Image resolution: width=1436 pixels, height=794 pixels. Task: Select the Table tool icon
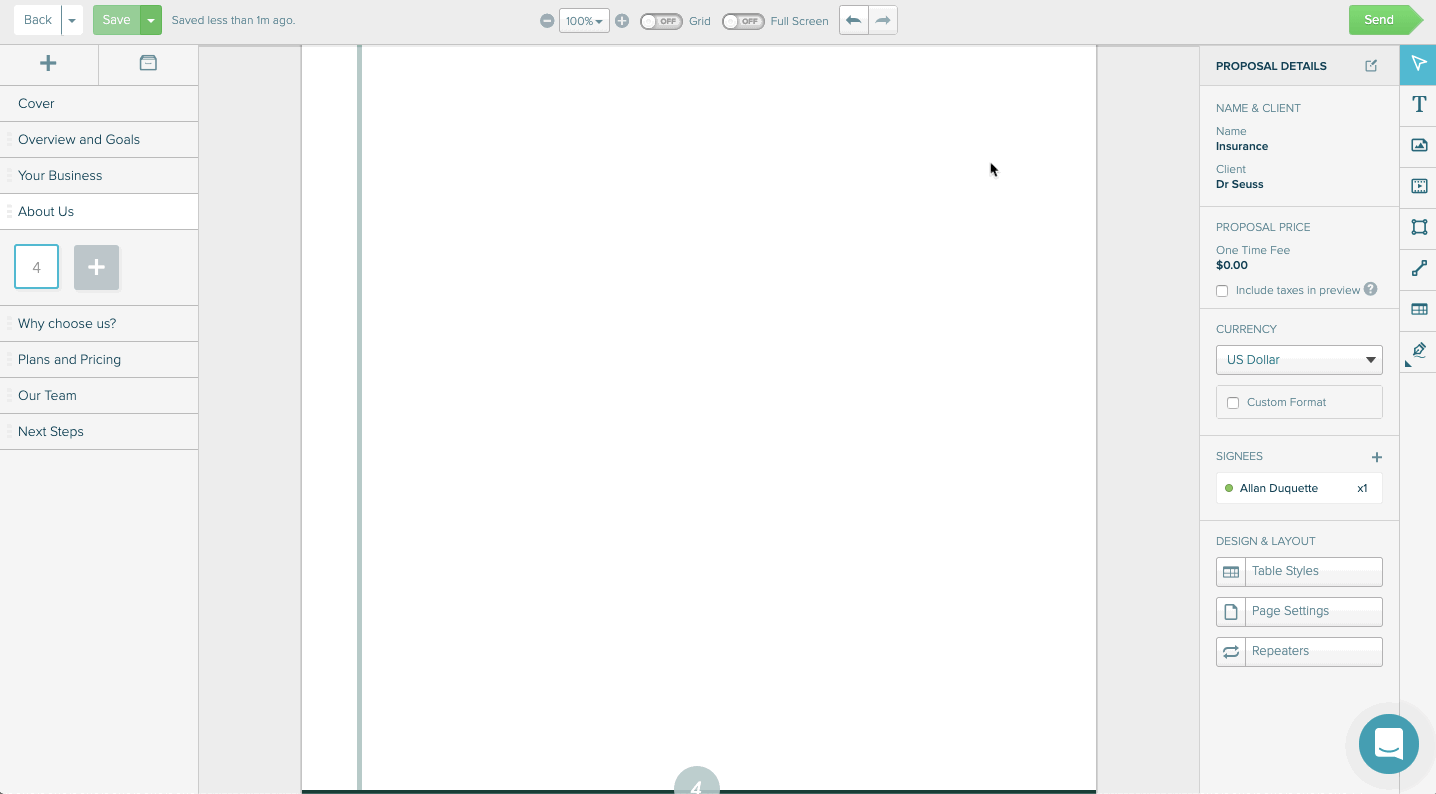(x=1418, y=309)
